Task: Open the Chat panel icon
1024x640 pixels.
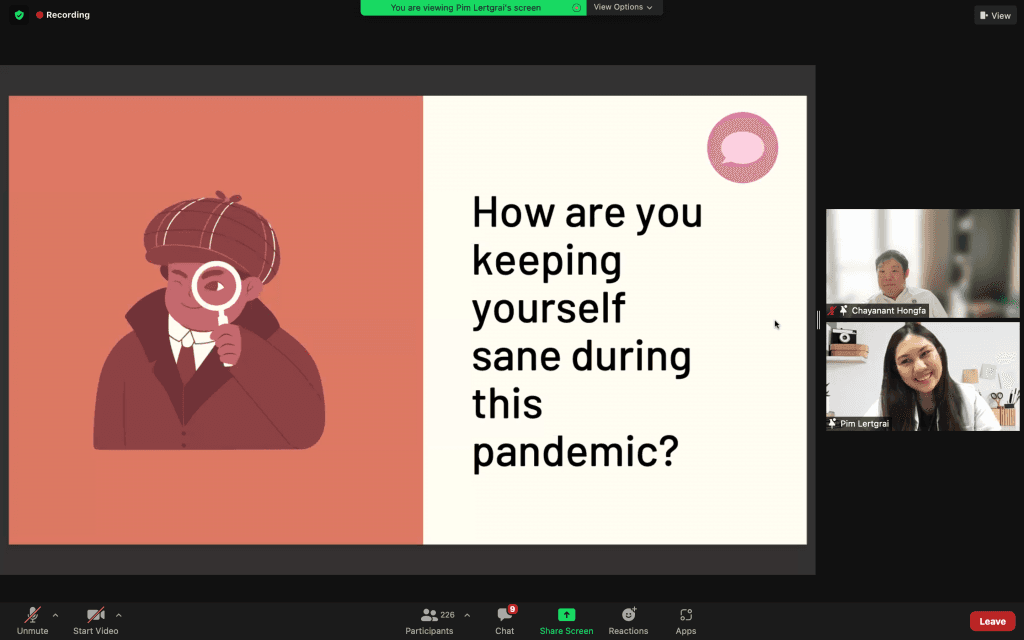Action: (x=505, y=615)
